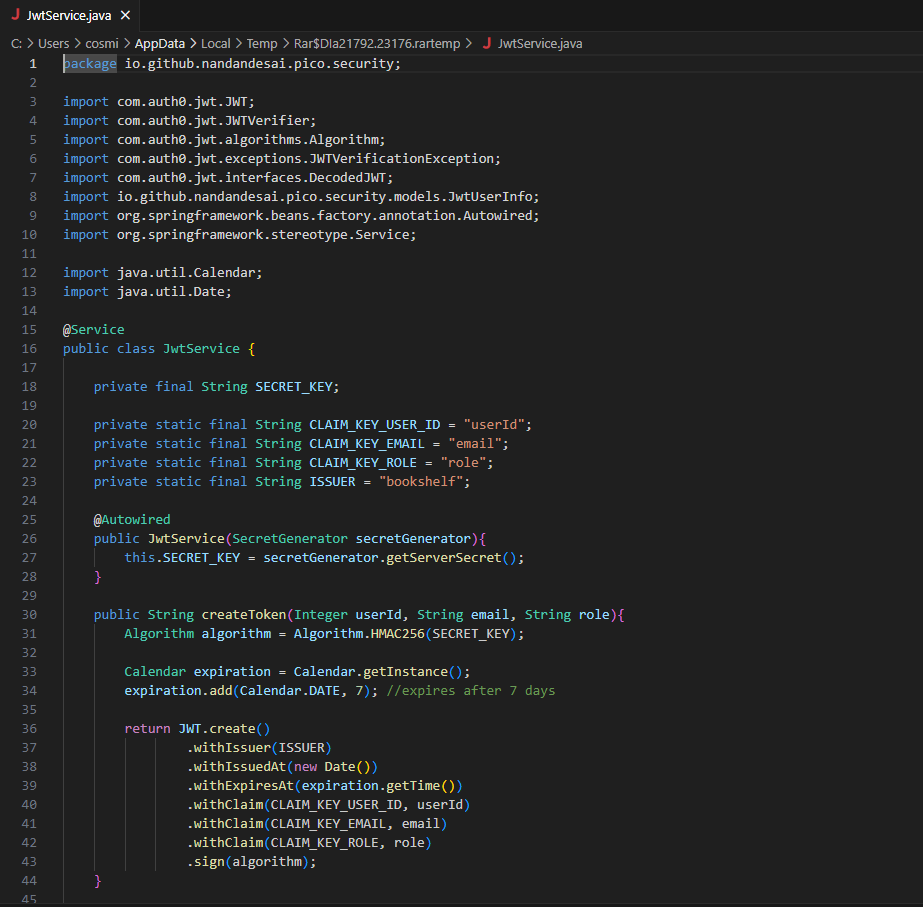Click 'JwtUserInfo' in import line

(x=490, y=197)
